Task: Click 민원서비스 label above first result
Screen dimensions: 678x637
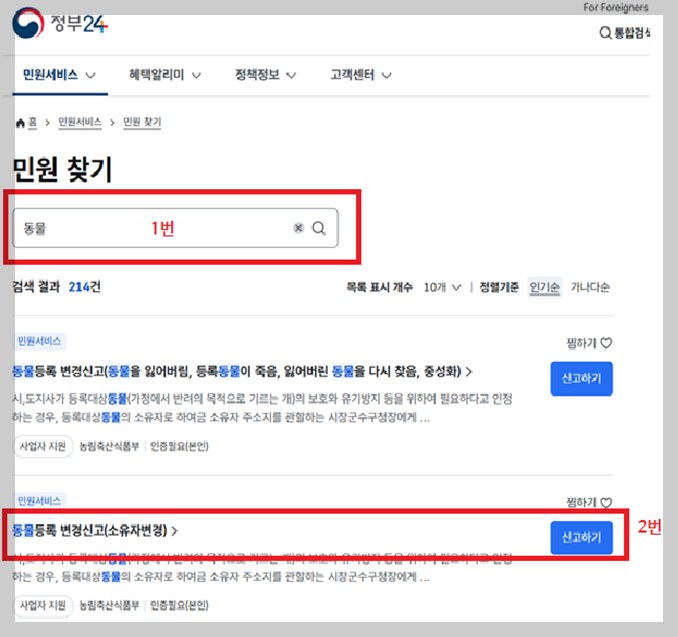Action: [x=39, y=341]
